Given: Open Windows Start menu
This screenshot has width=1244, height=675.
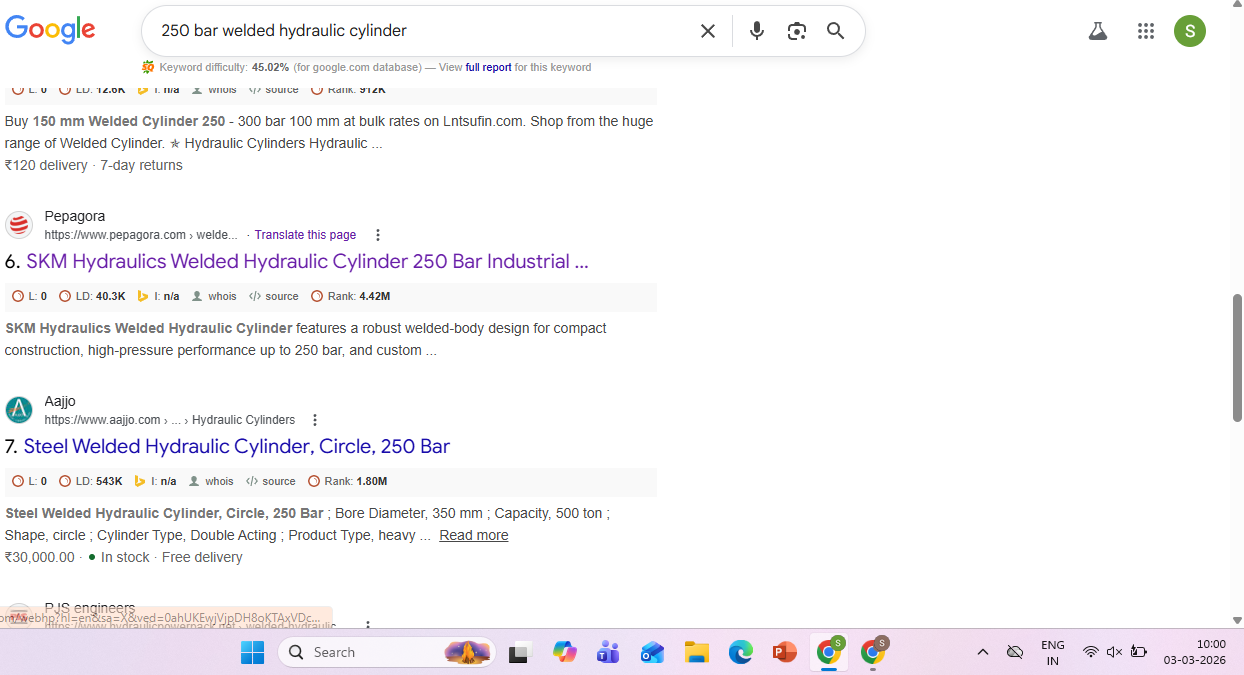Looking at the screenshot, I should tap(252, 652).
